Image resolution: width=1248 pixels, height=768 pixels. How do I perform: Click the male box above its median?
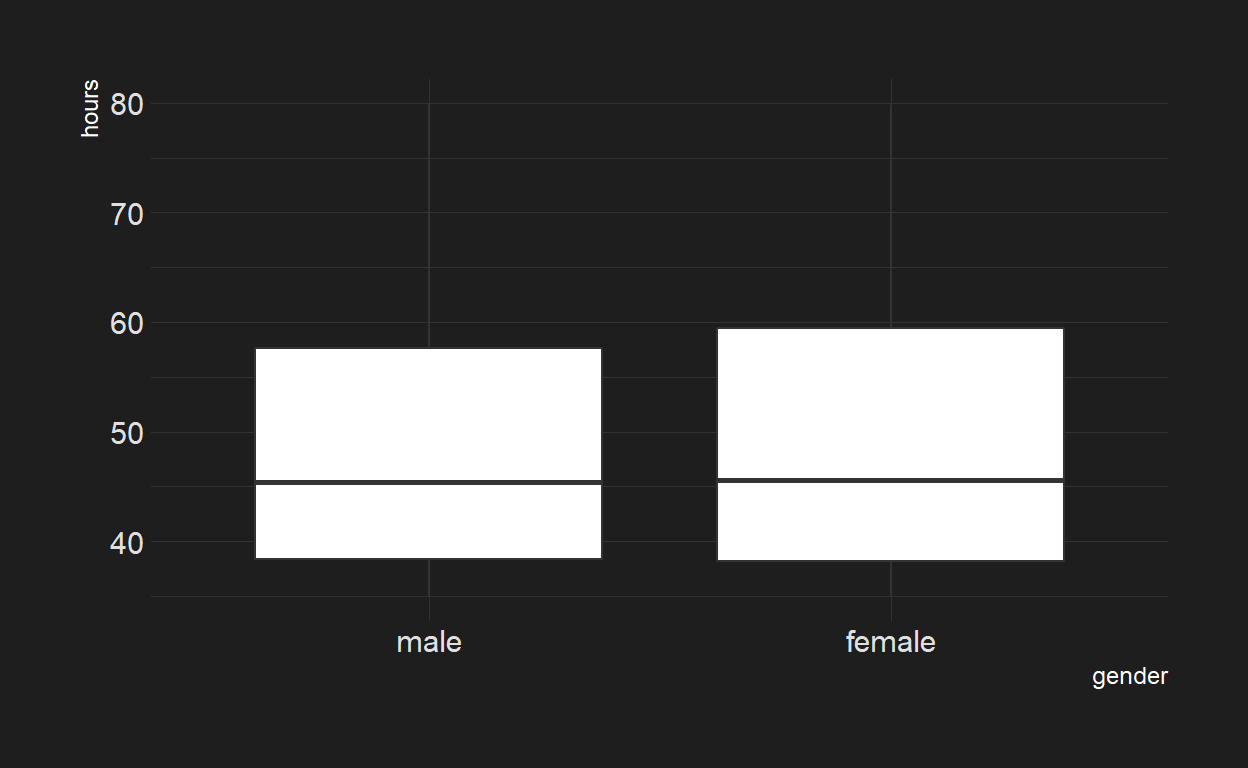(x=429, y=414)
